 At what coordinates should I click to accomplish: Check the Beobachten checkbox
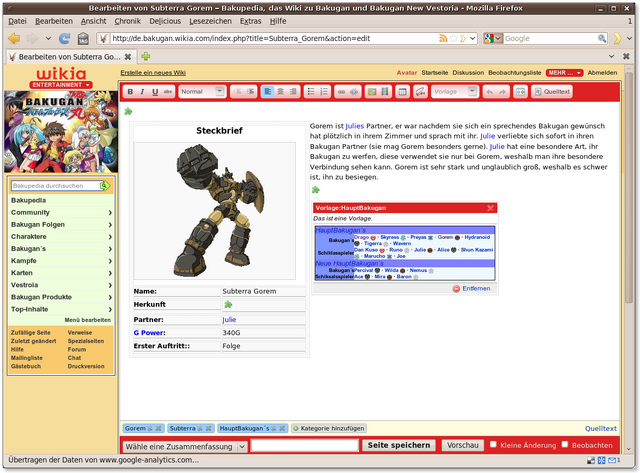565,444
